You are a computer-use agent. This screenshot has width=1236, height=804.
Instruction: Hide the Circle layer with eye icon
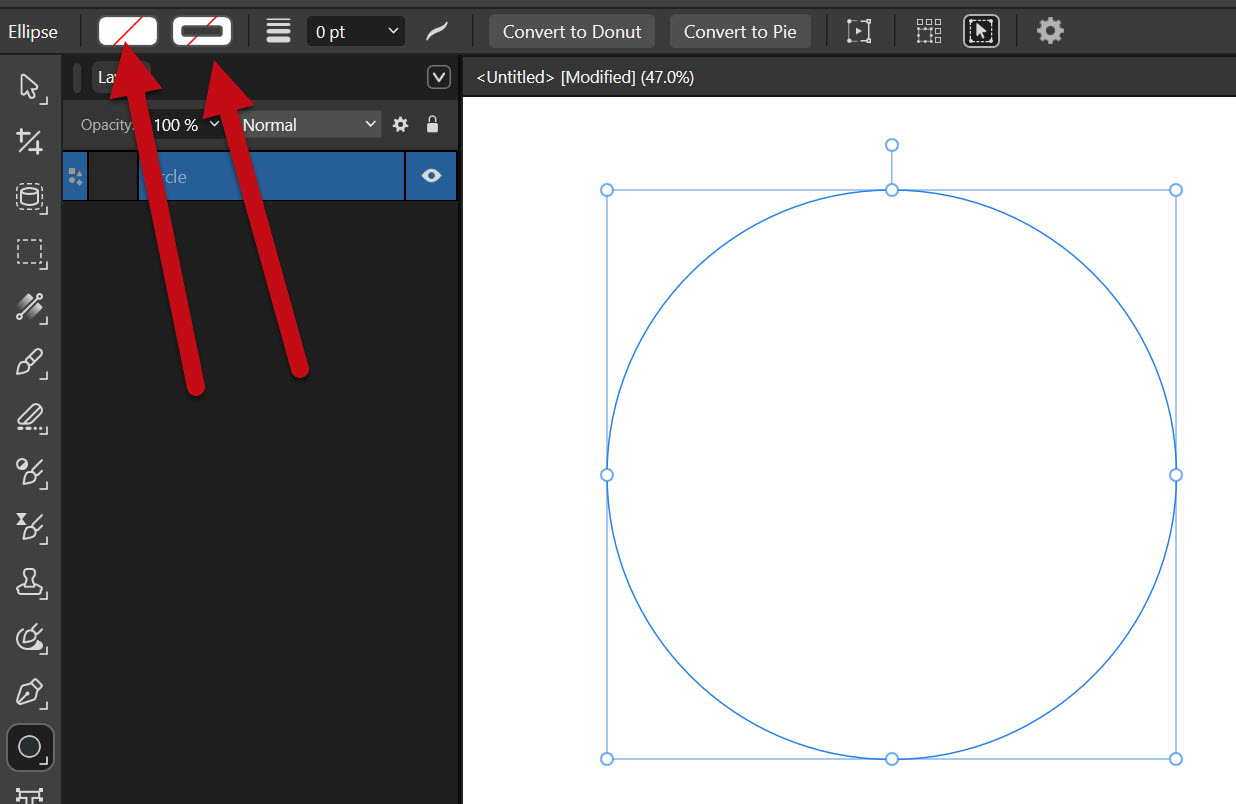pyautogui.click(x=431, y=176)
